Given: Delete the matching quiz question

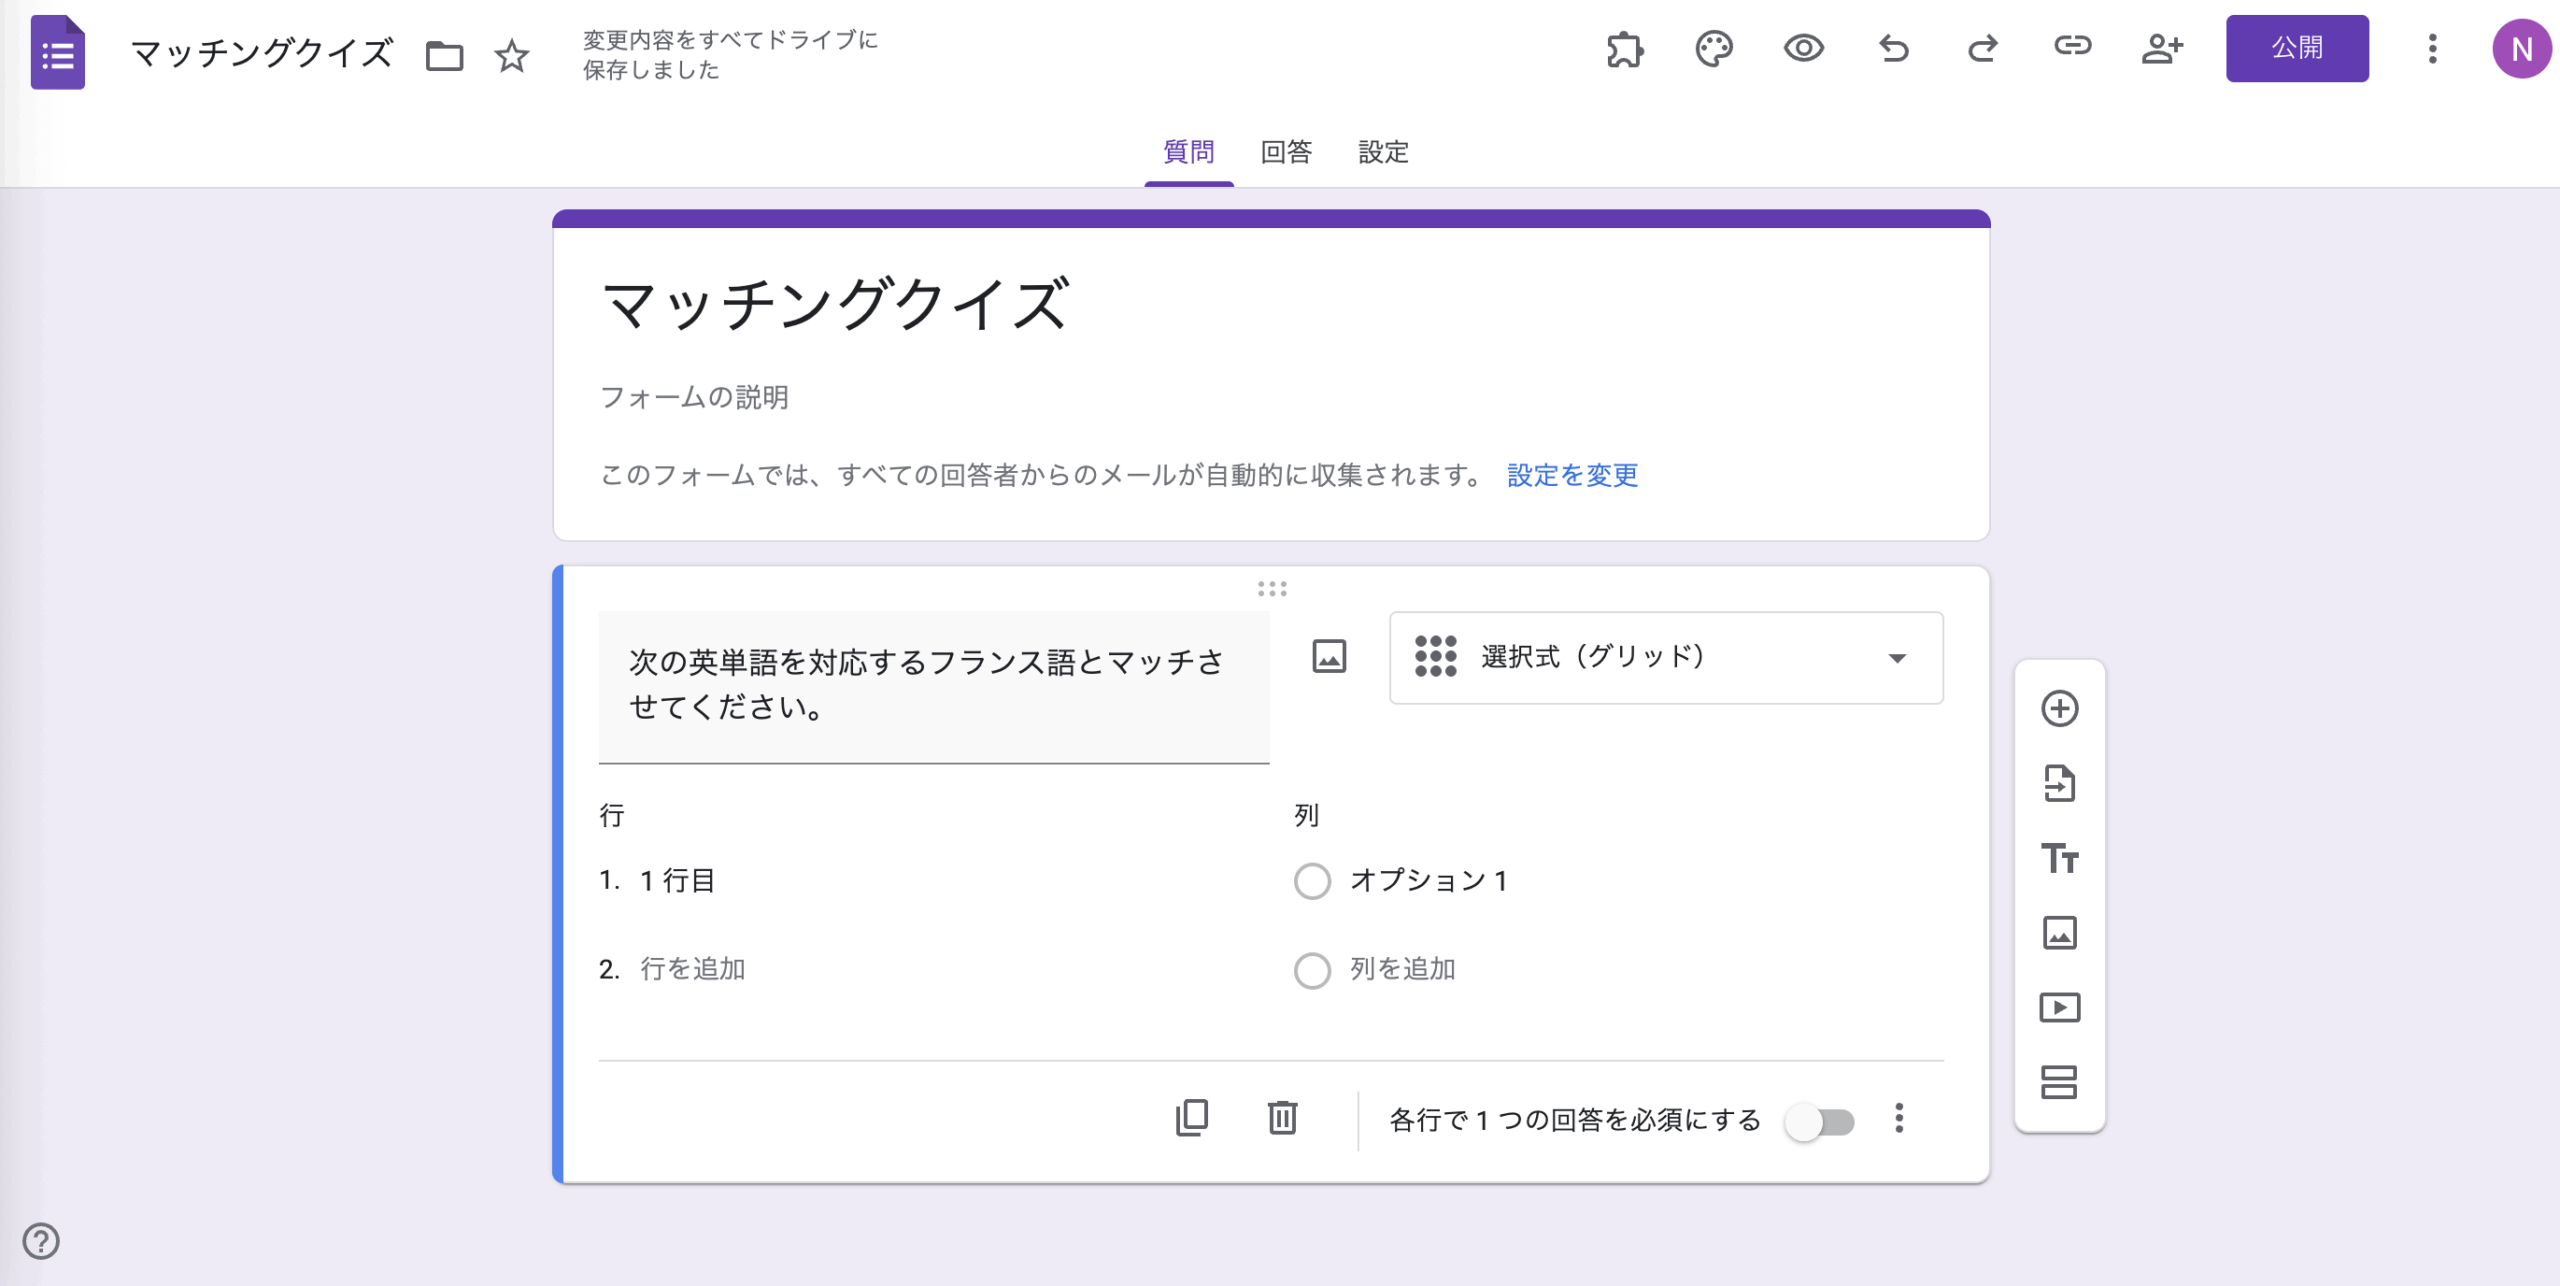Looking at the screenshot, I should (x=1281, y=1120).
